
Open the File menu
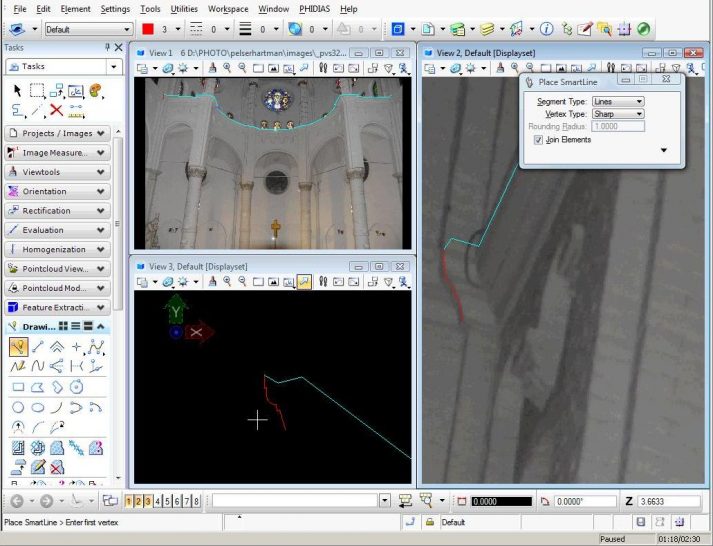(x=20, y=9)
